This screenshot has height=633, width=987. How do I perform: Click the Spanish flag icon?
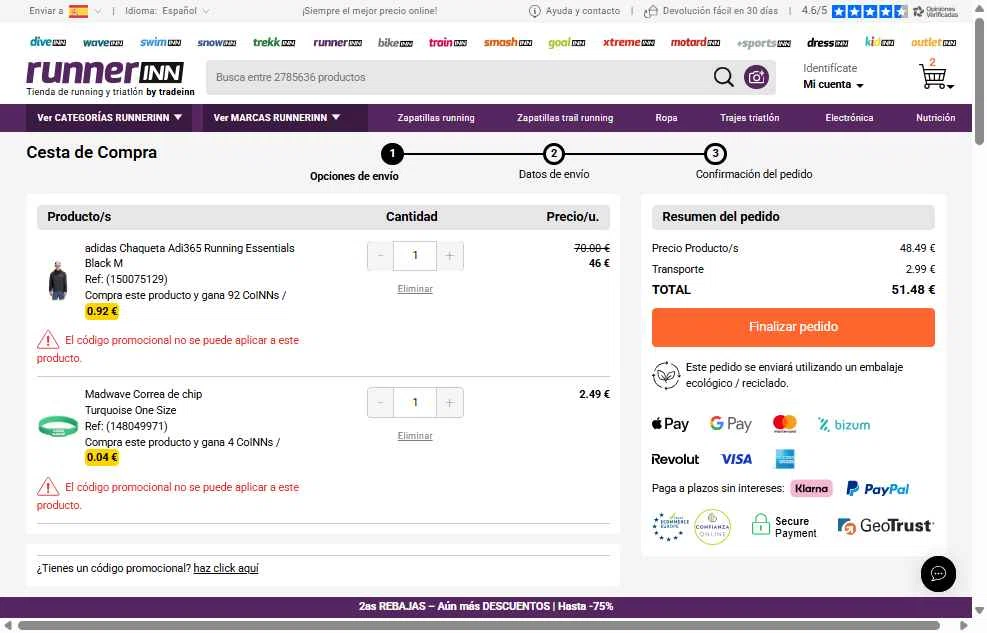(78, 11)
